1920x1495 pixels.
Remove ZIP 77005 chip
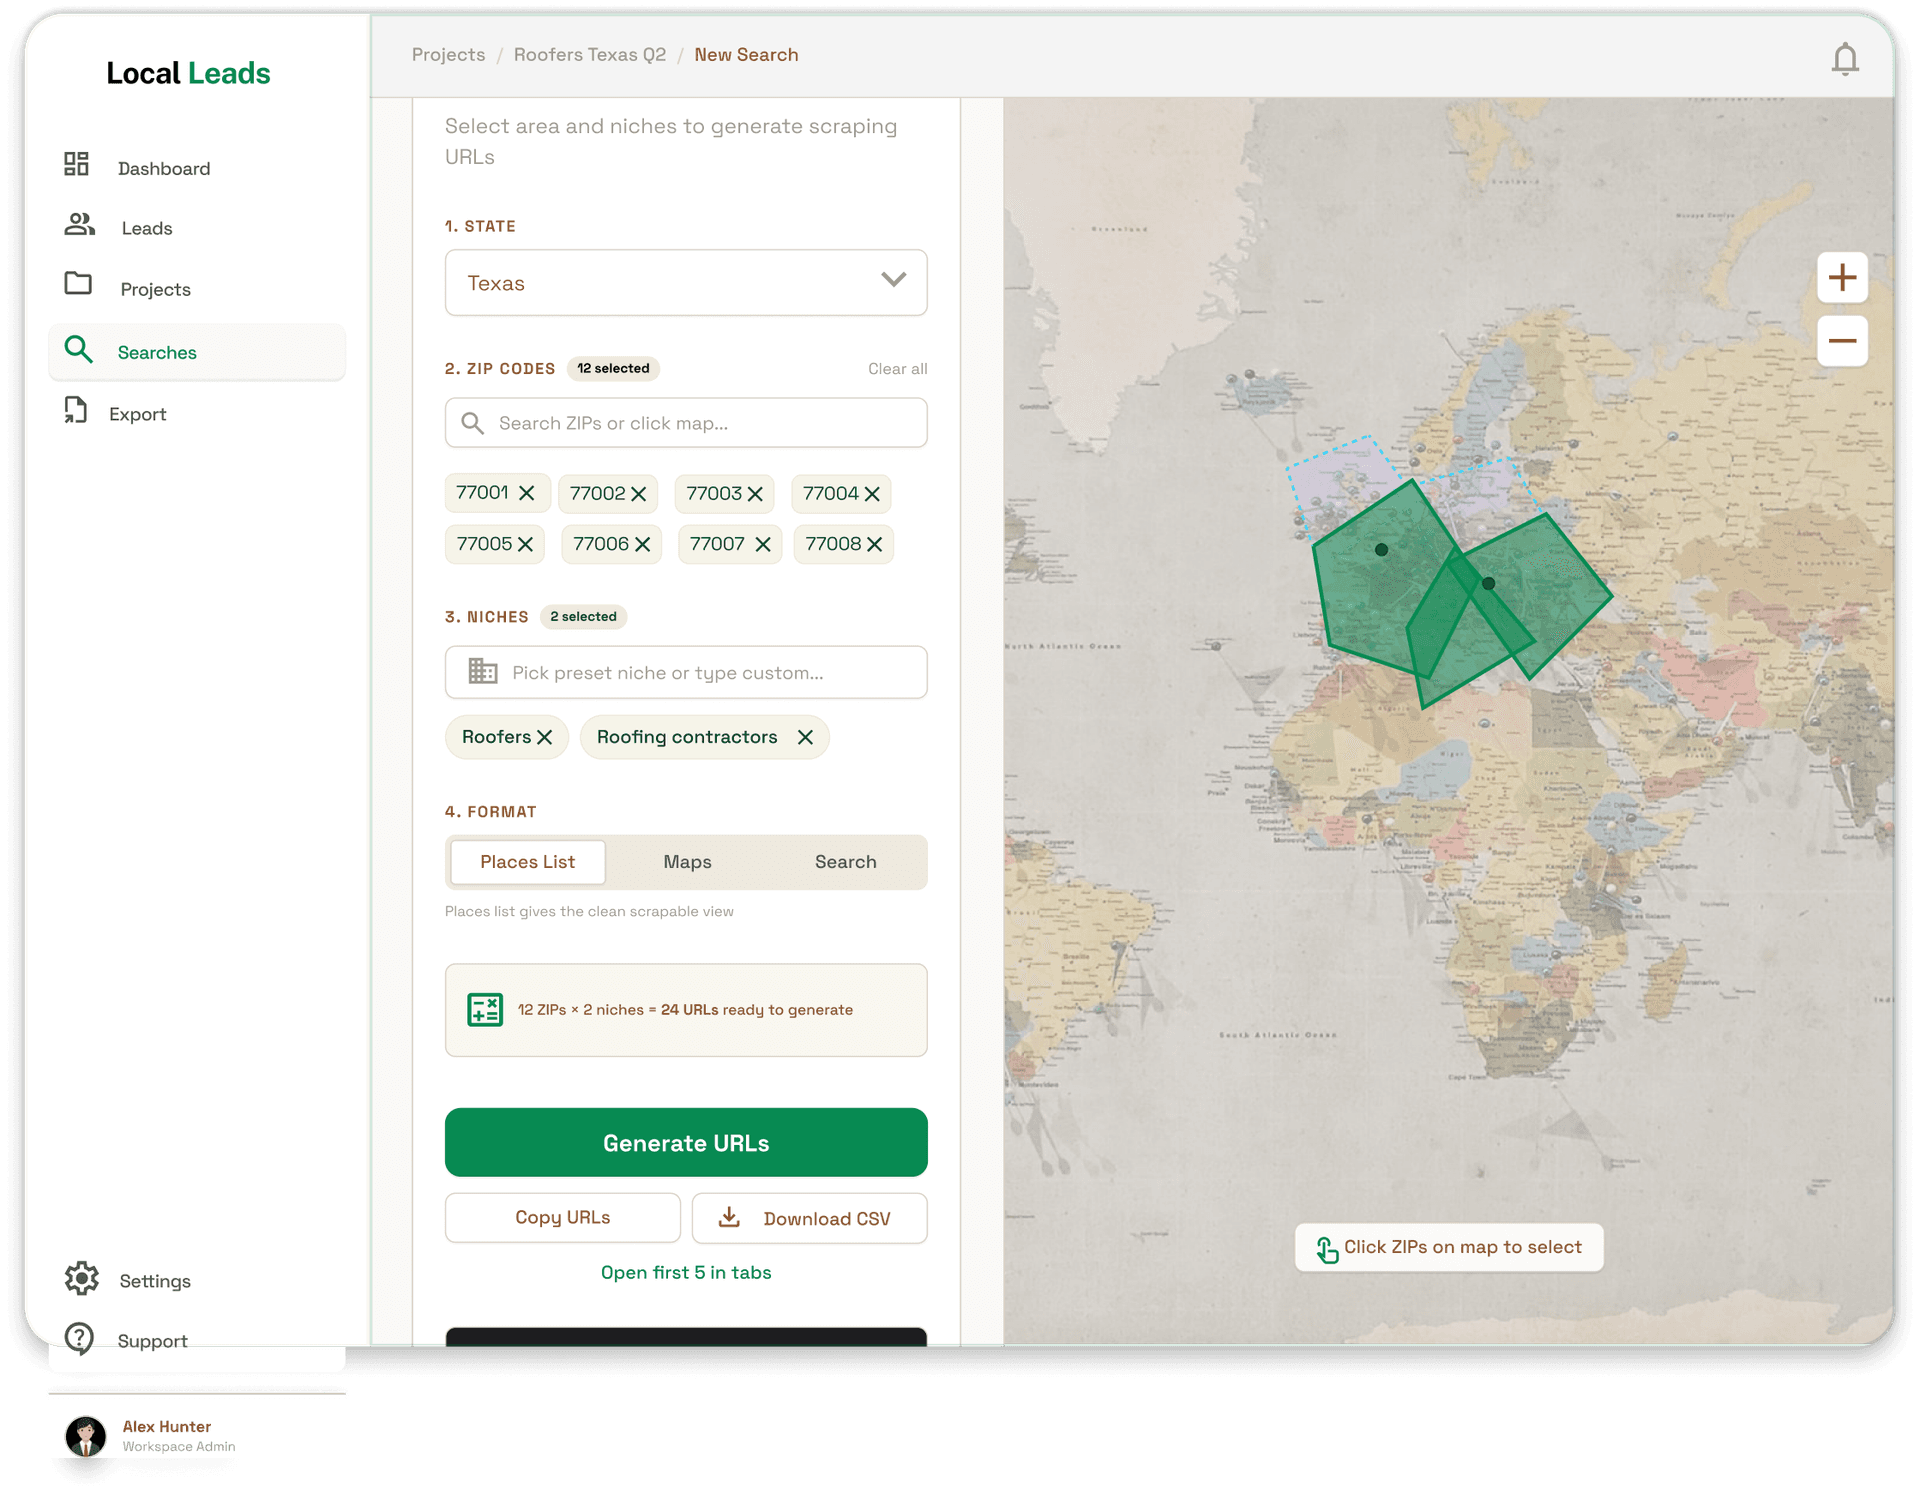[x=525, y=544]
